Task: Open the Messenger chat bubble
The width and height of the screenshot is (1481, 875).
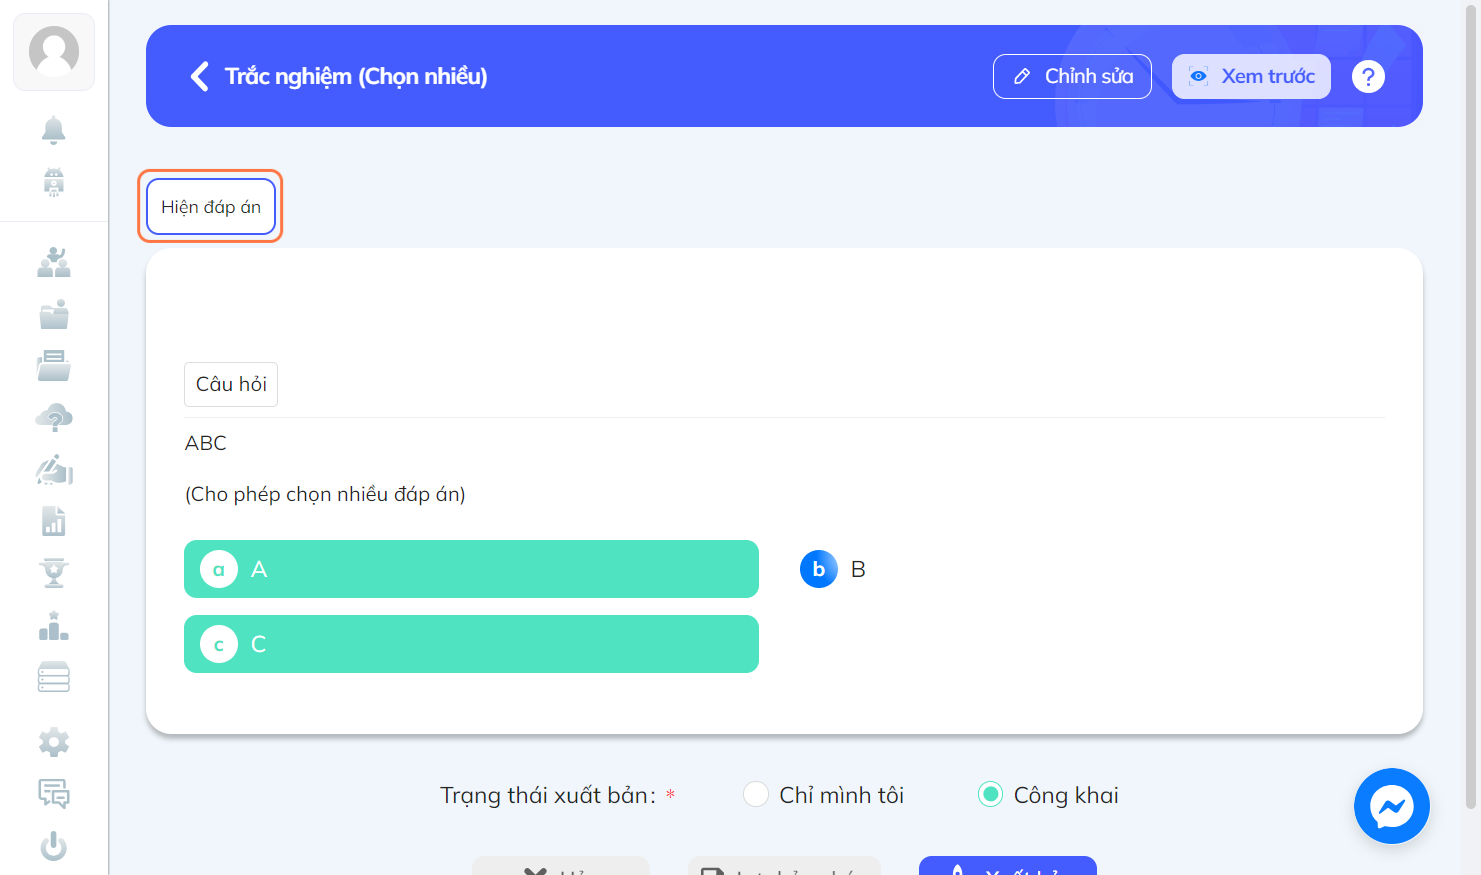Action: [x=1391, y=806]
